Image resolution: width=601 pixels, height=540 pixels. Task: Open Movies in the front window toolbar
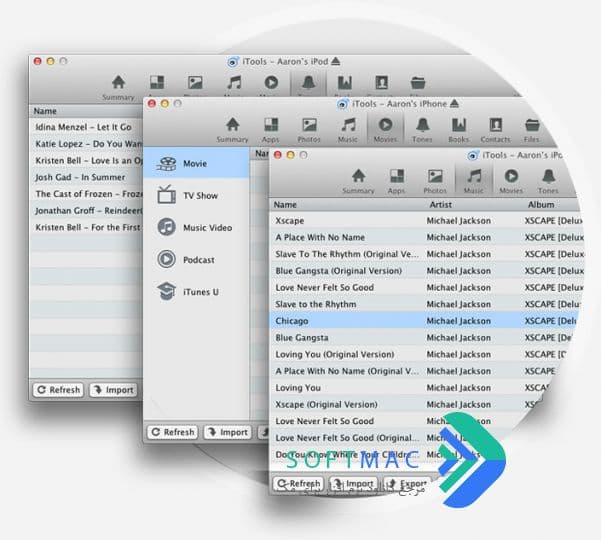pyautogui.click(x=511, y=182)
